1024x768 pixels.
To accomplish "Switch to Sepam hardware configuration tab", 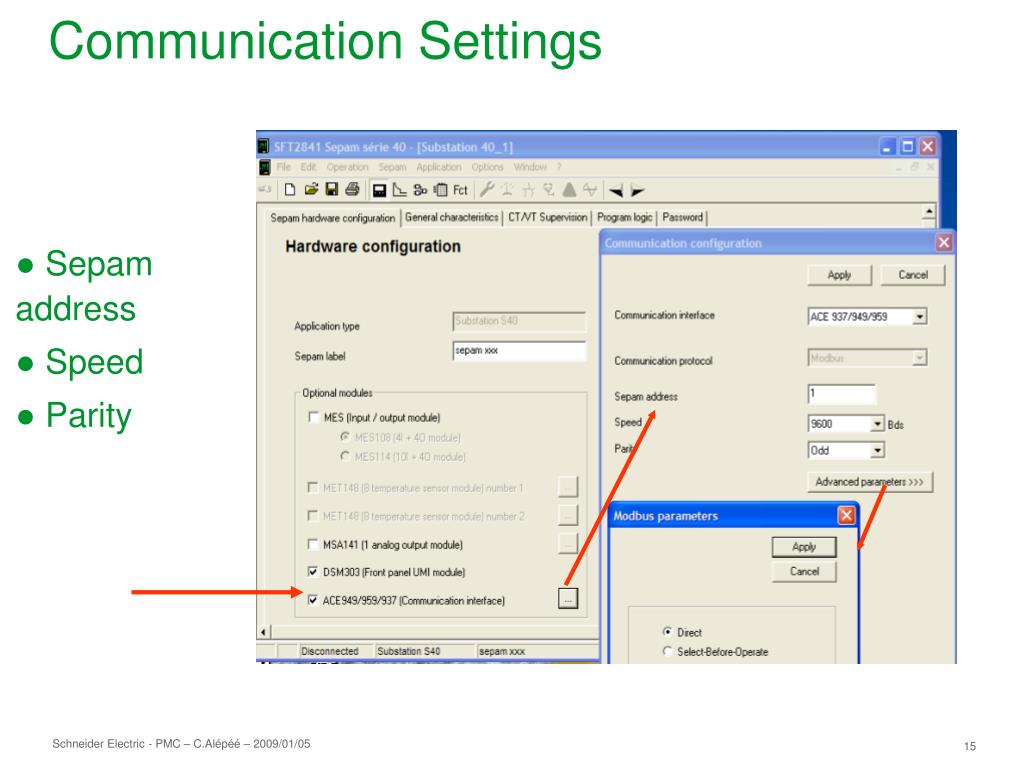I will (x=332, y=218).
